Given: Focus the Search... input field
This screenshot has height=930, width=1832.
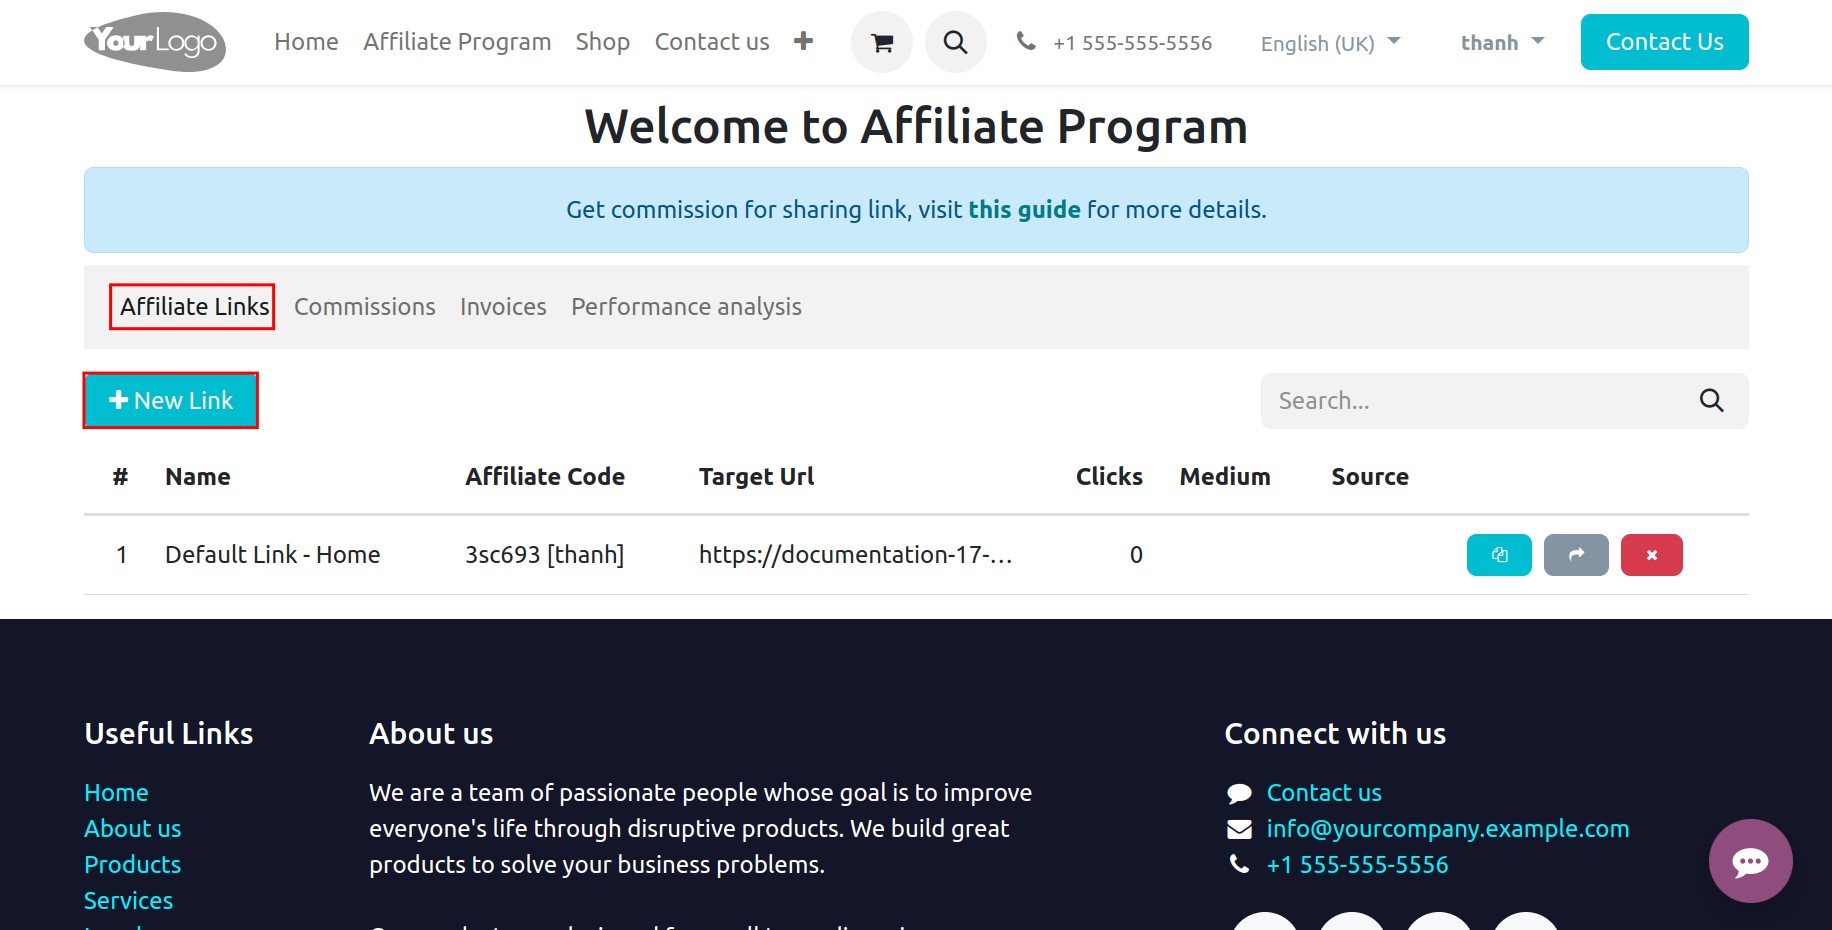Looking at the screenshot, I should 1475,401.
